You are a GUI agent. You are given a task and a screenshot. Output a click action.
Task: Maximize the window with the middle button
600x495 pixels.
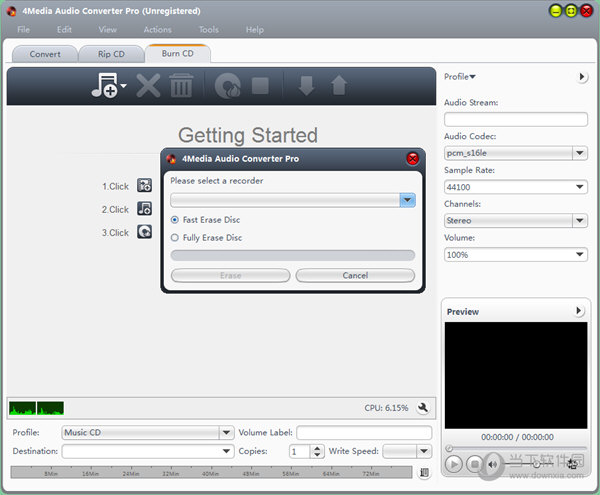pyautogui.click(x=571, y=11)
